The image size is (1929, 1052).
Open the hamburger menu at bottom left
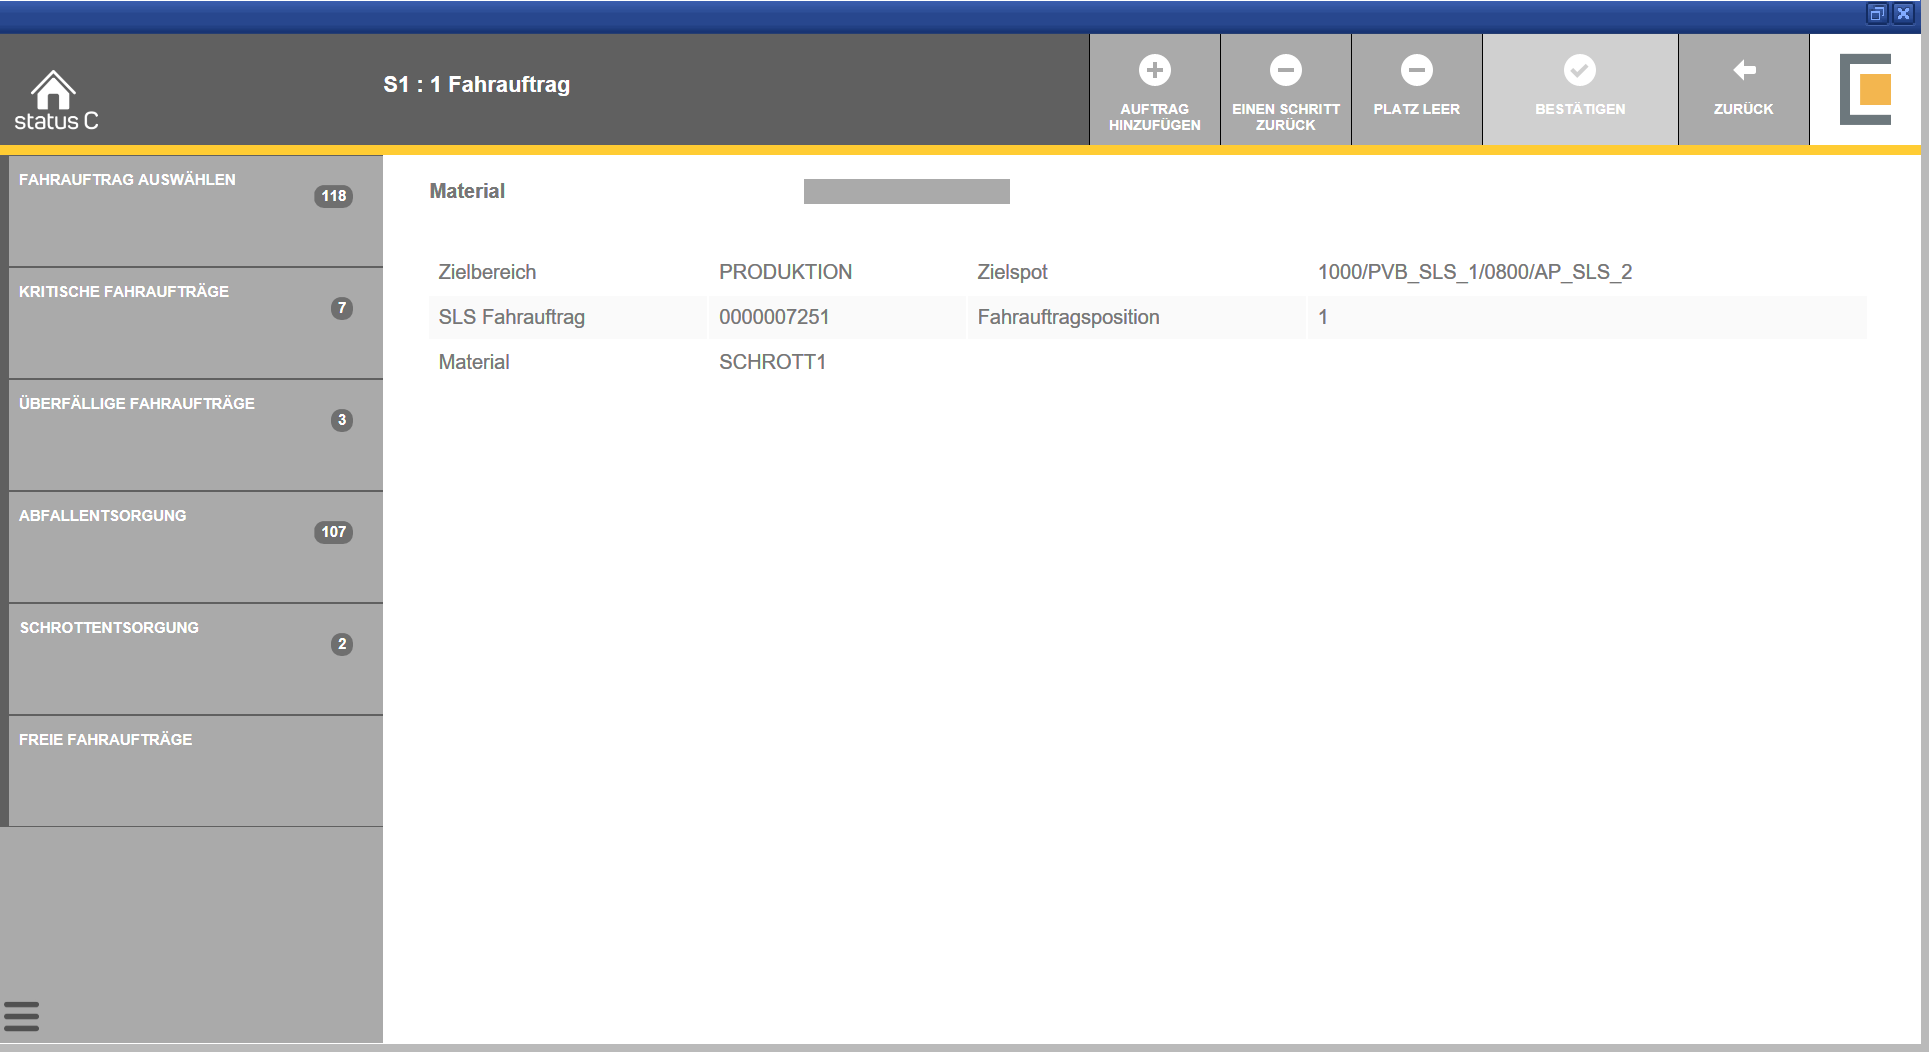point(21,1016)
